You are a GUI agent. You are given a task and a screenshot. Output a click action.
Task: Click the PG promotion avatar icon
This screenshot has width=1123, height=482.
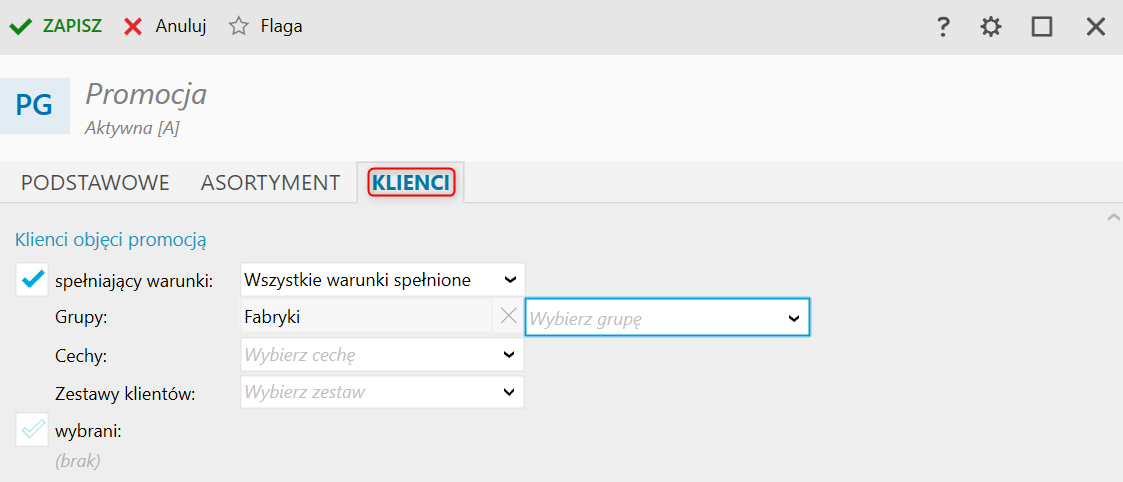click(35, 105)
